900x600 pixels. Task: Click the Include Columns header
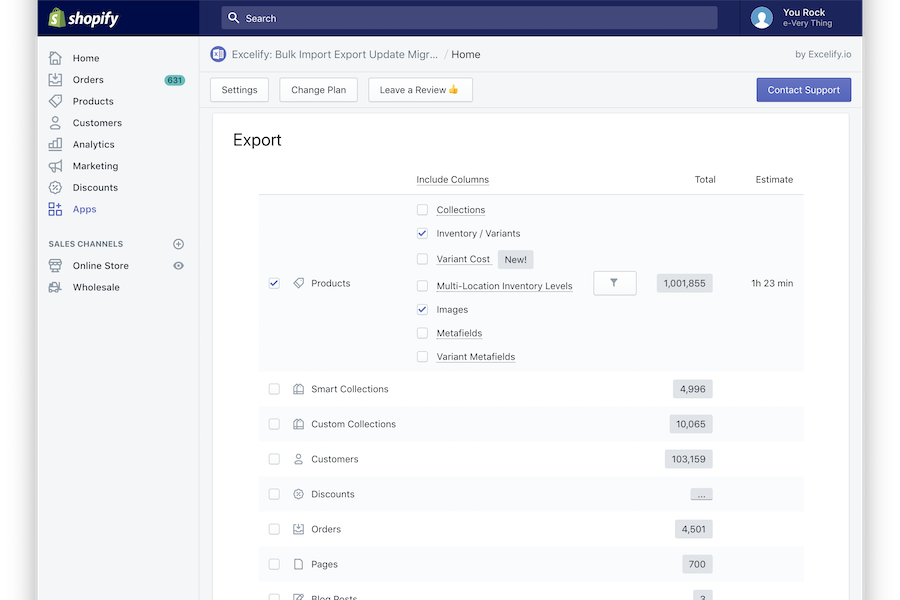453,180
